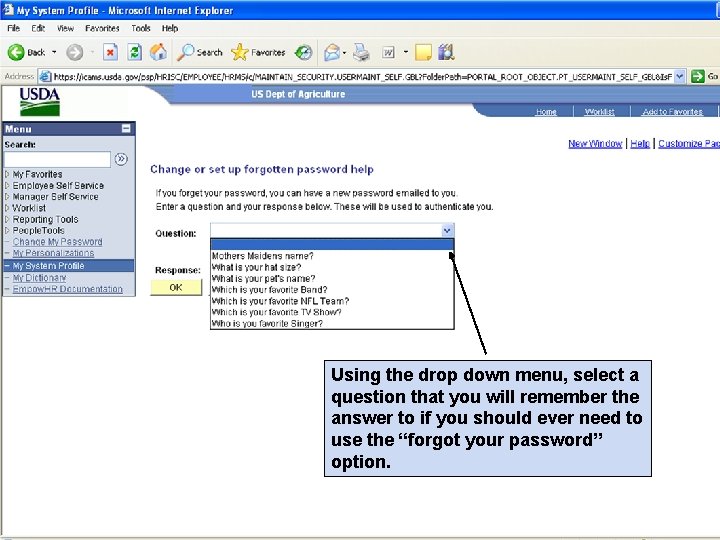Viewport: 720px width, 540px height.
Task: Collapse the Menu panel with minus icon
Action: click(126, 129)
